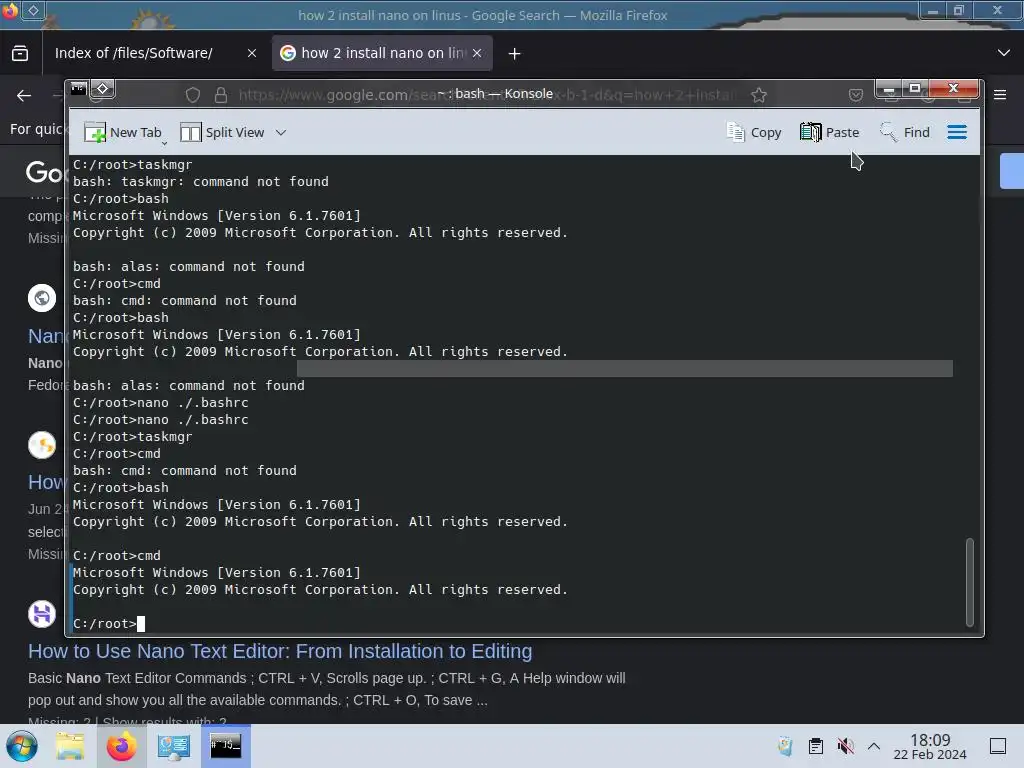The width and height of the screenshot is (1024, 768).
Task: Click the updates notifier tray icon
Action: pos(786,746)
